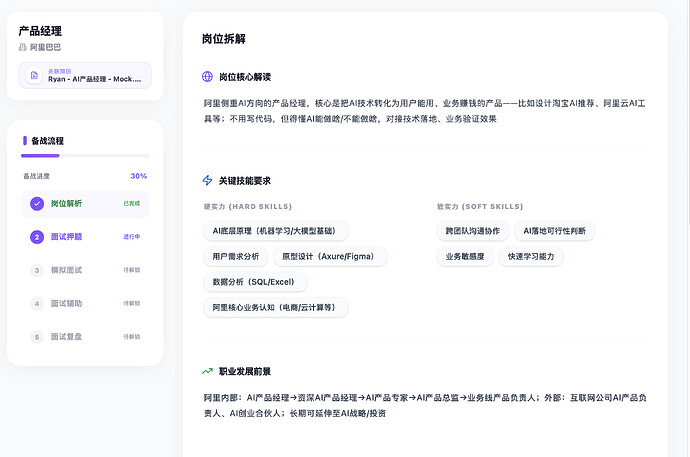Click the completed checkmark icon for 岗位解析

pyautogui.click(x=37, y=204)
